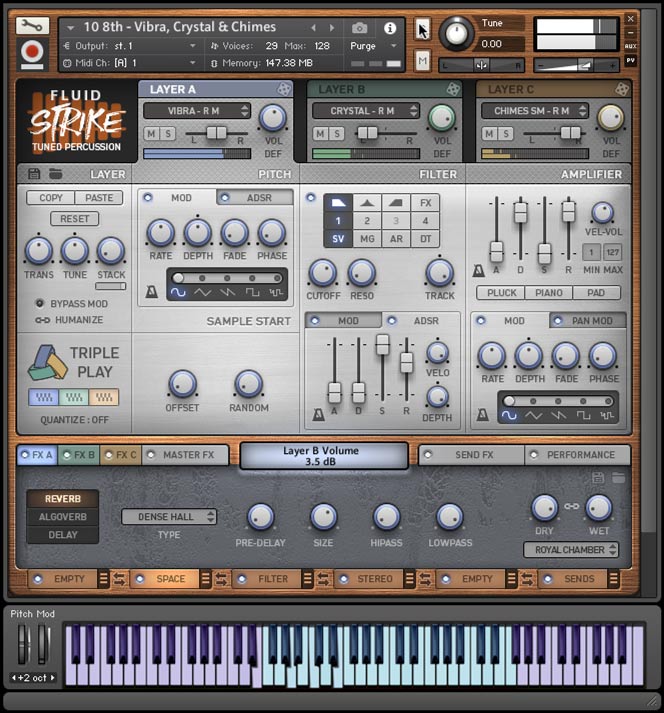This screenshot has width=664, height=713.
Task: Select the amplifier LFO random waveform
Action: point(607,416)
